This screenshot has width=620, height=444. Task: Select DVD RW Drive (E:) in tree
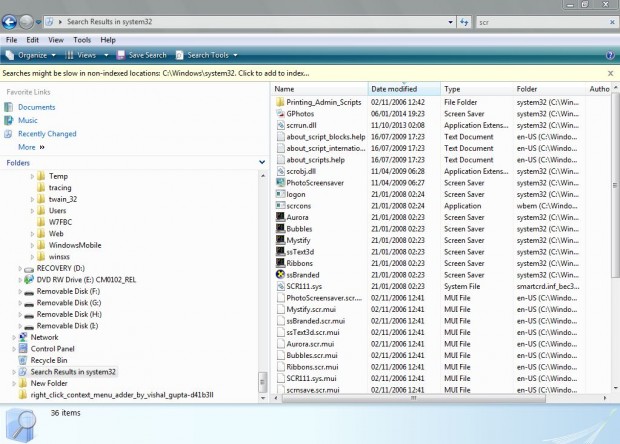coord(86,280)
